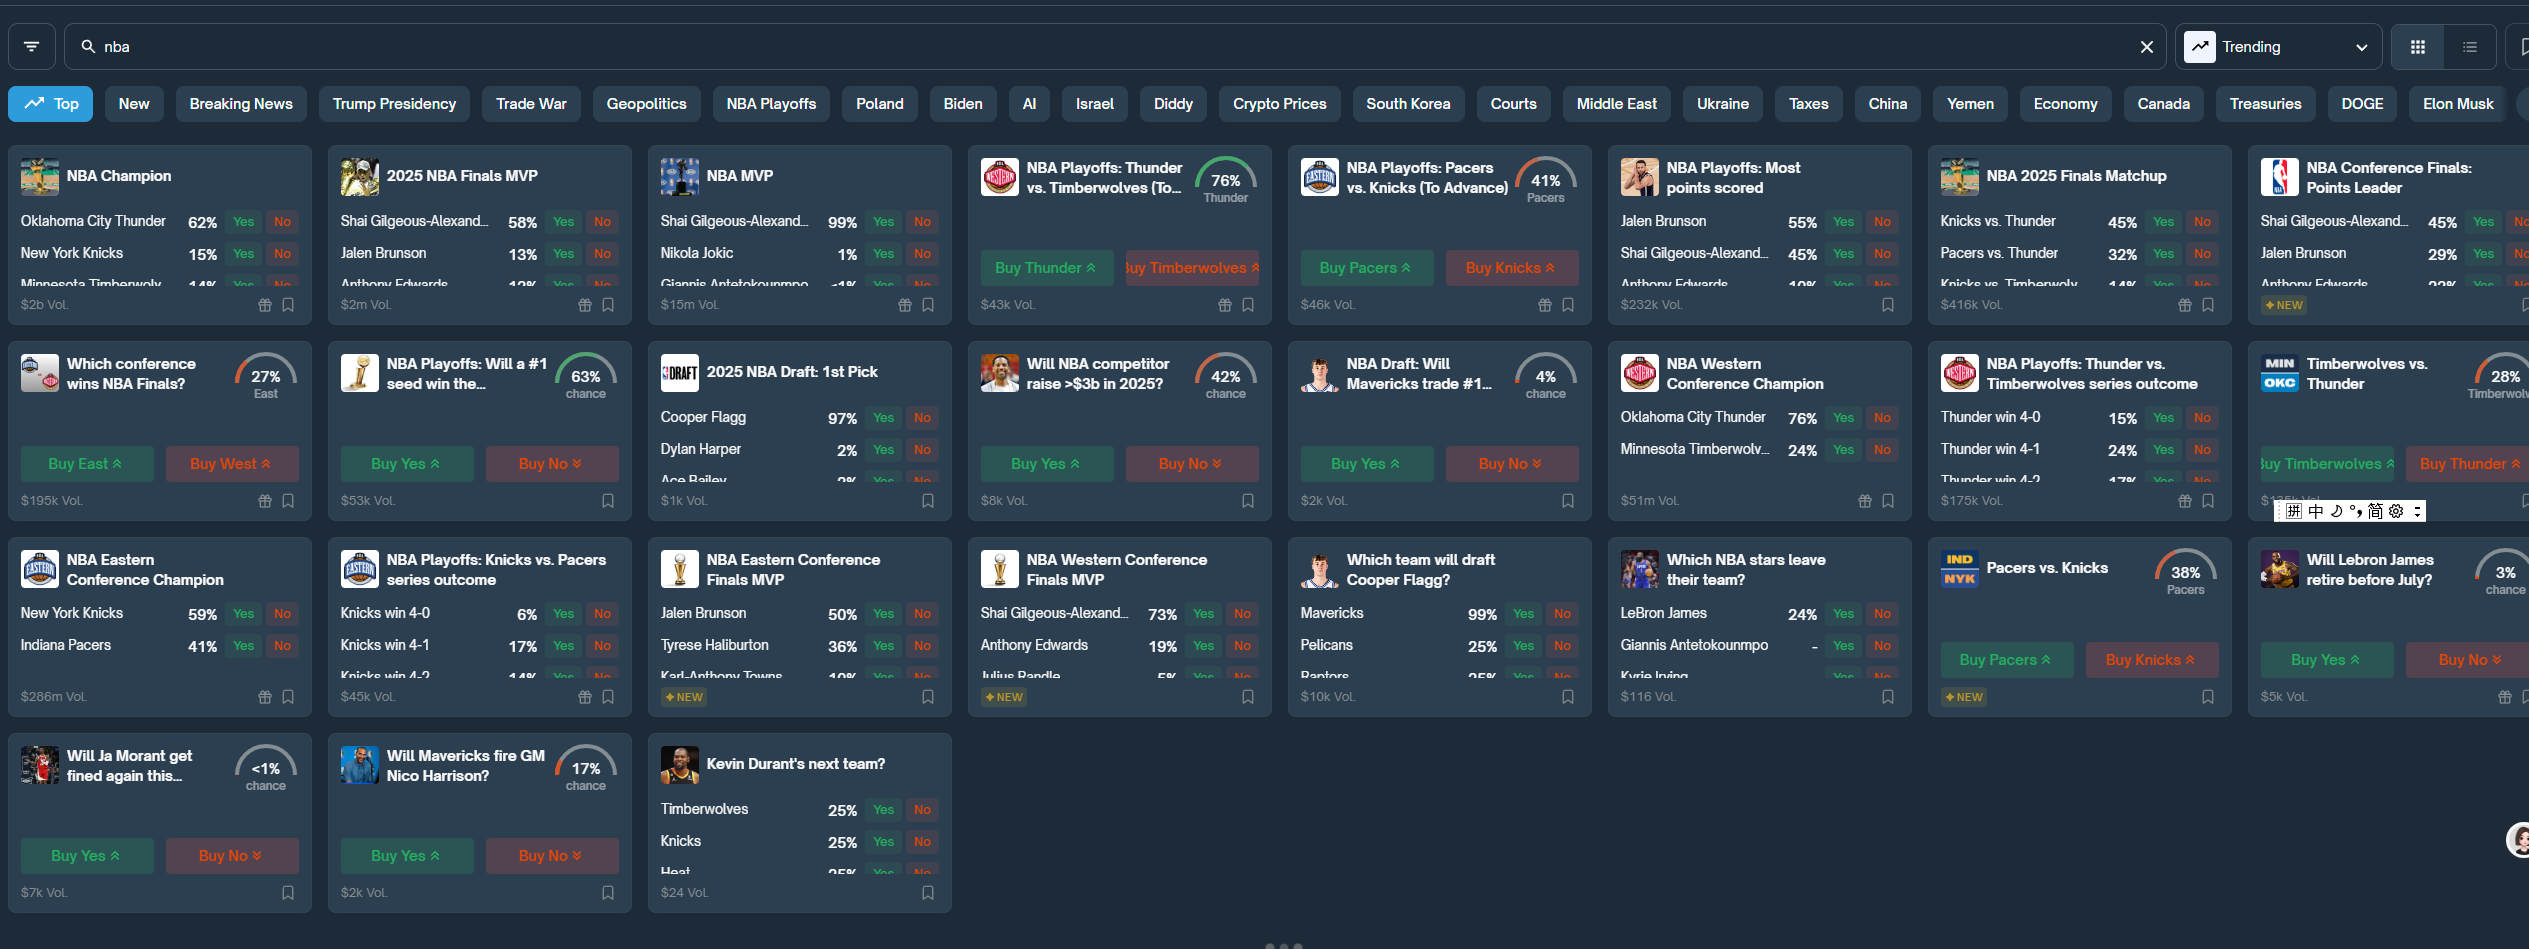Screen dimensions: 2529x949
Task: Bookmark the 'Will Mavericks fire GM Nico Harrison?' market
Action: tap(608, 893)
